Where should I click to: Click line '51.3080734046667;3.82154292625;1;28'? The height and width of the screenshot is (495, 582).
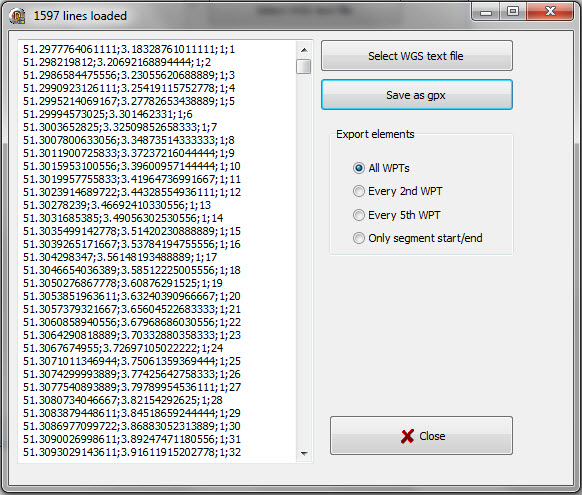(123, 400)
